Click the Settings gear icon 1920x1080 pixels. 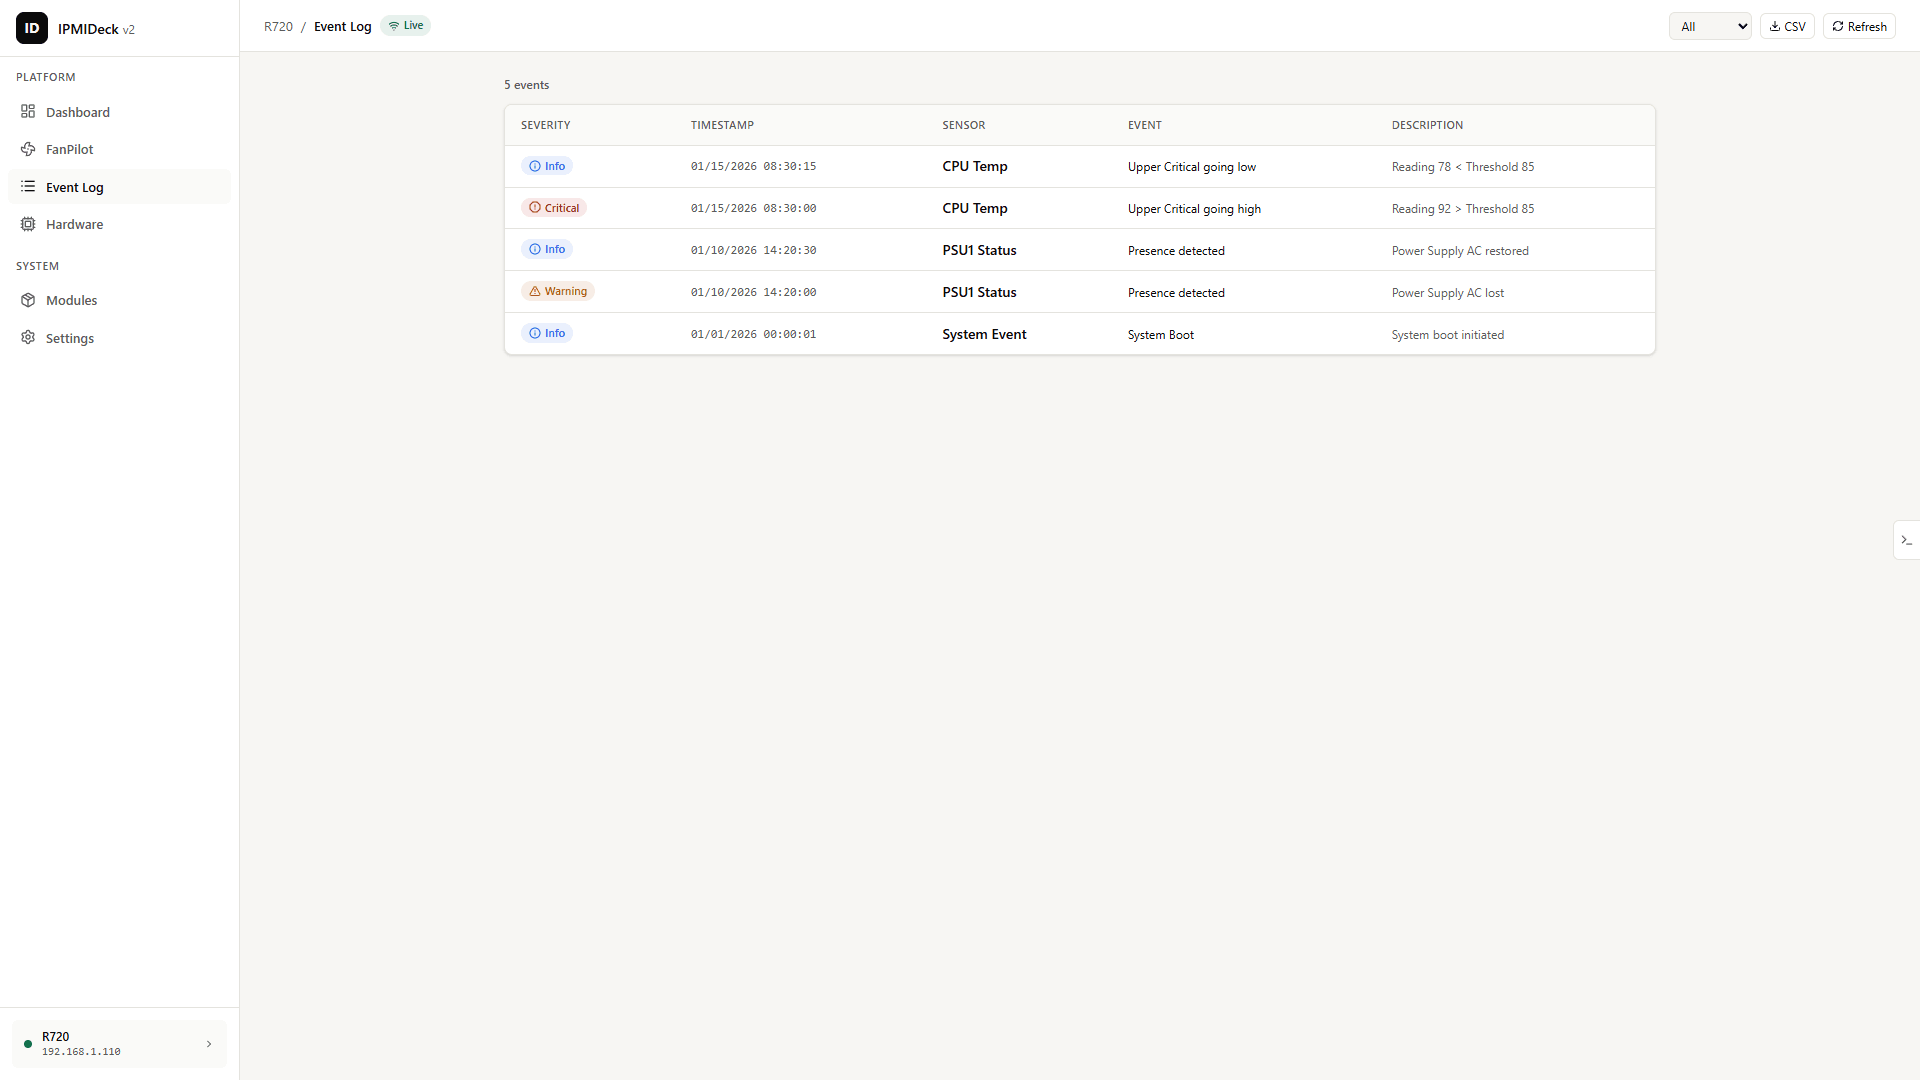[x=28, y=338]
